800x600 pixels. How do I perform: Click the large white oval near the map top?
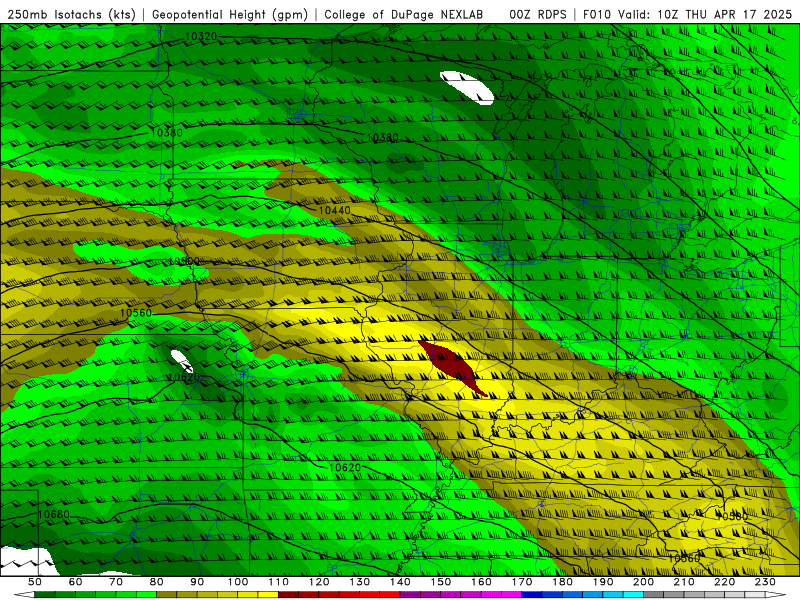pos(467,88)
